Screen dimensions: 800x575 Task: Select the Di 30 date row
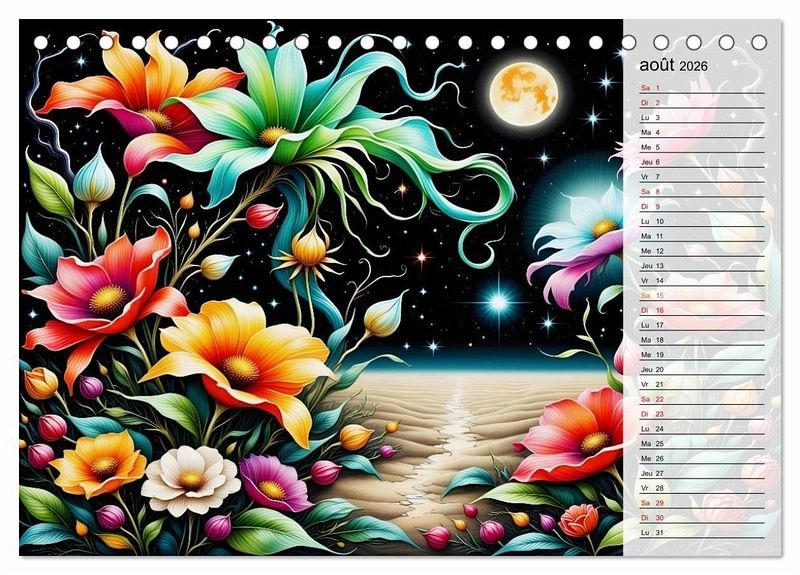(x=700, y=517)
